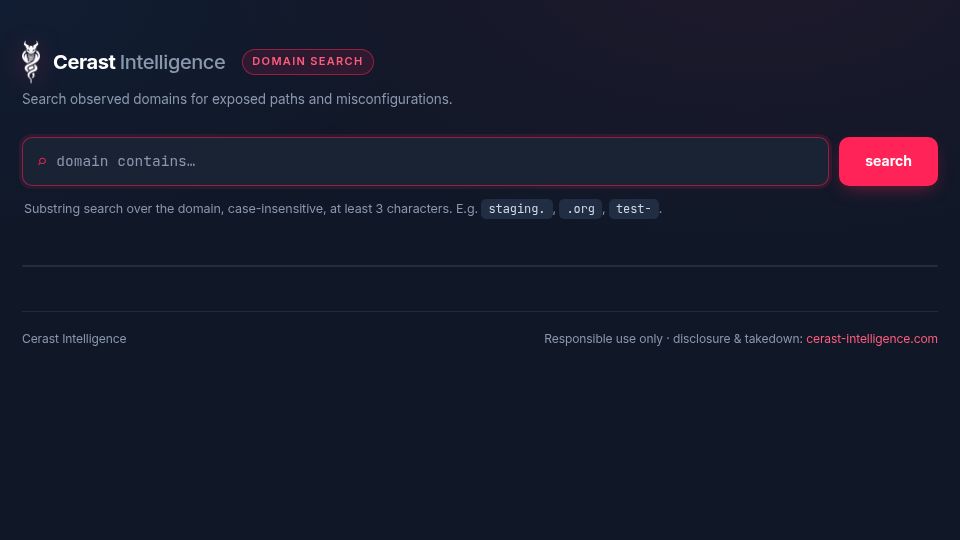Click the "Cerast Intelligence" header title

tap(139, 62)
